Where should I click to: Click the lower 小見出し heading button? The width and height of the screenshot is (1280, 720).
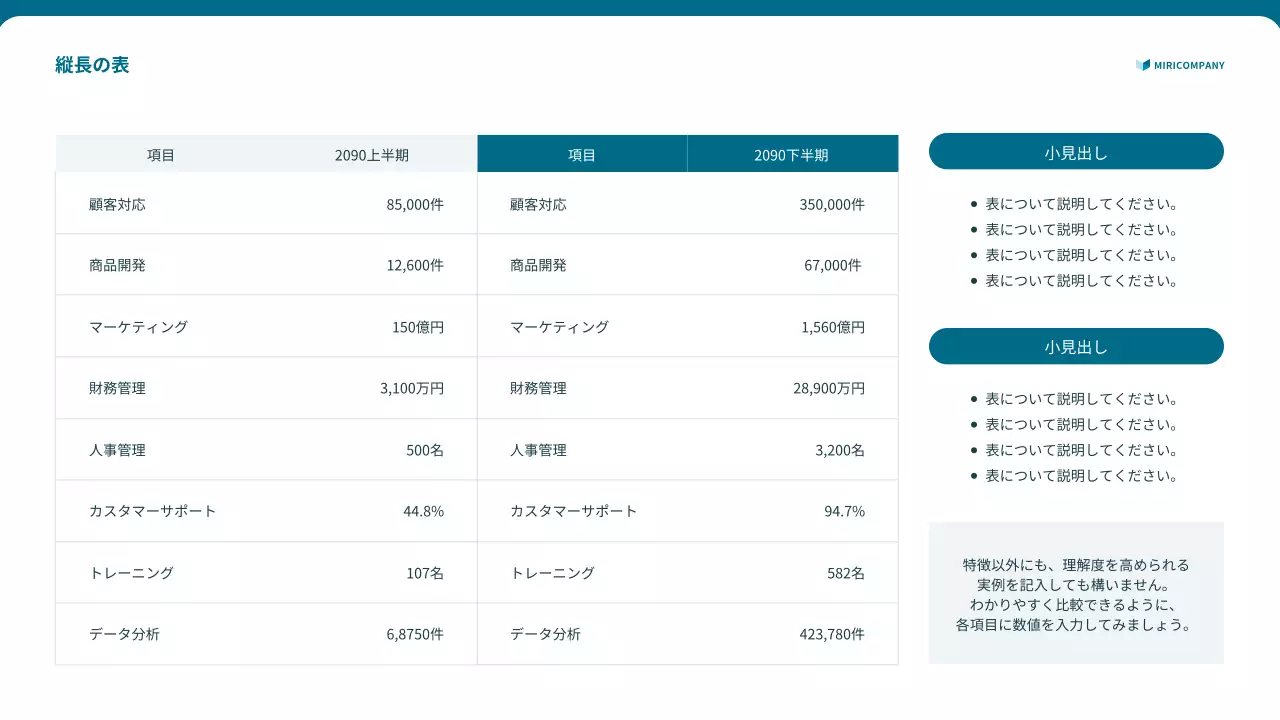pyautogui.click(x=1076, y=346)
